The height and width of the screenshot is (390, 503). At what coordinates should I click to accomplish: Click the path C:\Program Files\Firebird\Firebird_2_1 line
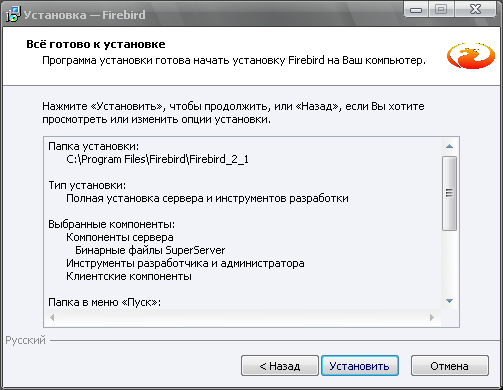pyautogui.click(x=157, y=159)
